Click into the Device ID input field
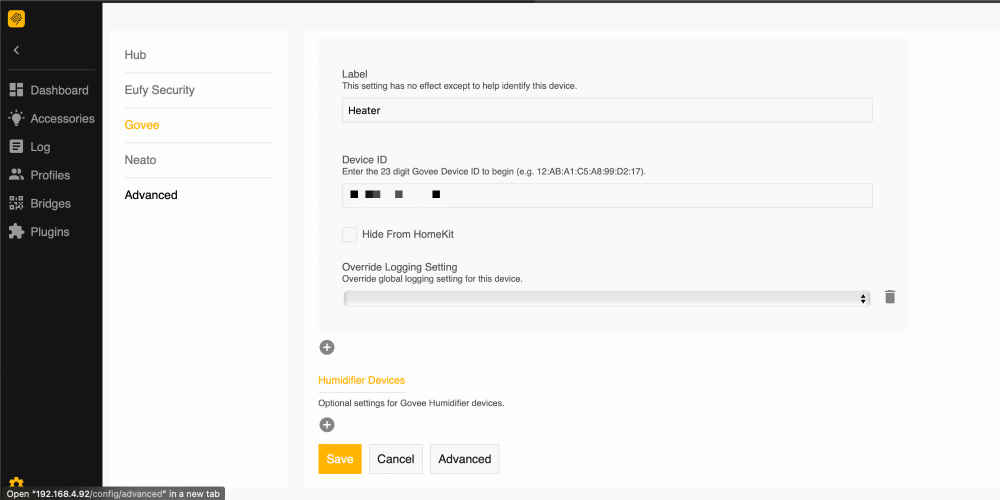This screenshot has width=1000, height=500. pyautogui.click(x=606, y=195)
